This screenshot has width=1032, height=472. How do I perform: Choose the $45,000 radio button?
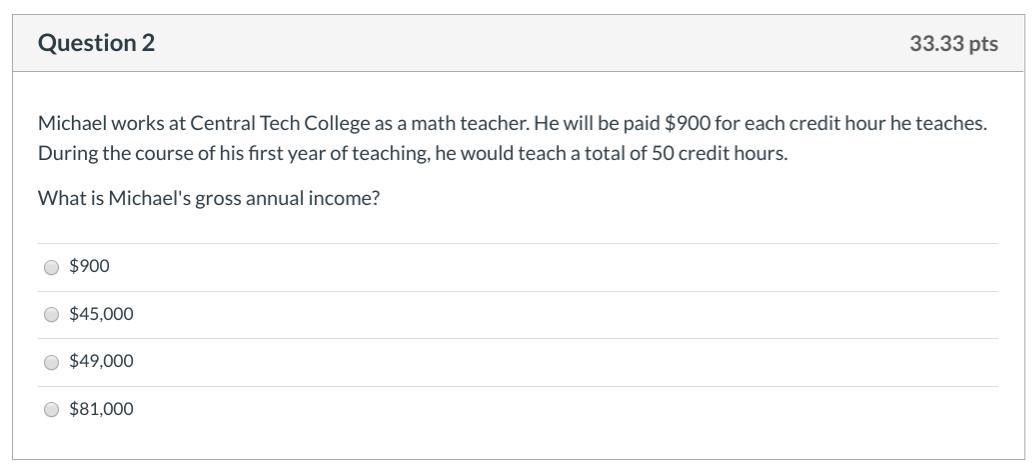(x=51, y=315)
